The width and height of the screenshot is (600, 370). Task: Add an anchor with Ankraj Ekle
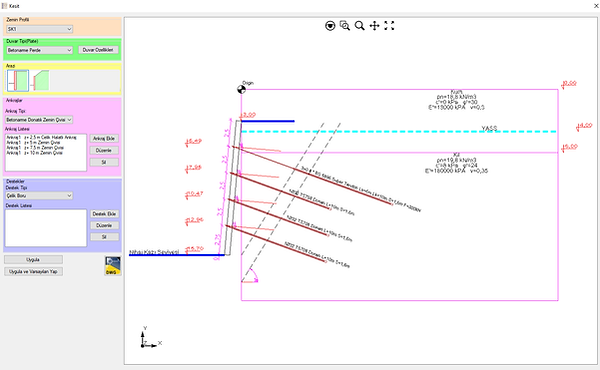(x=104, y=139)
